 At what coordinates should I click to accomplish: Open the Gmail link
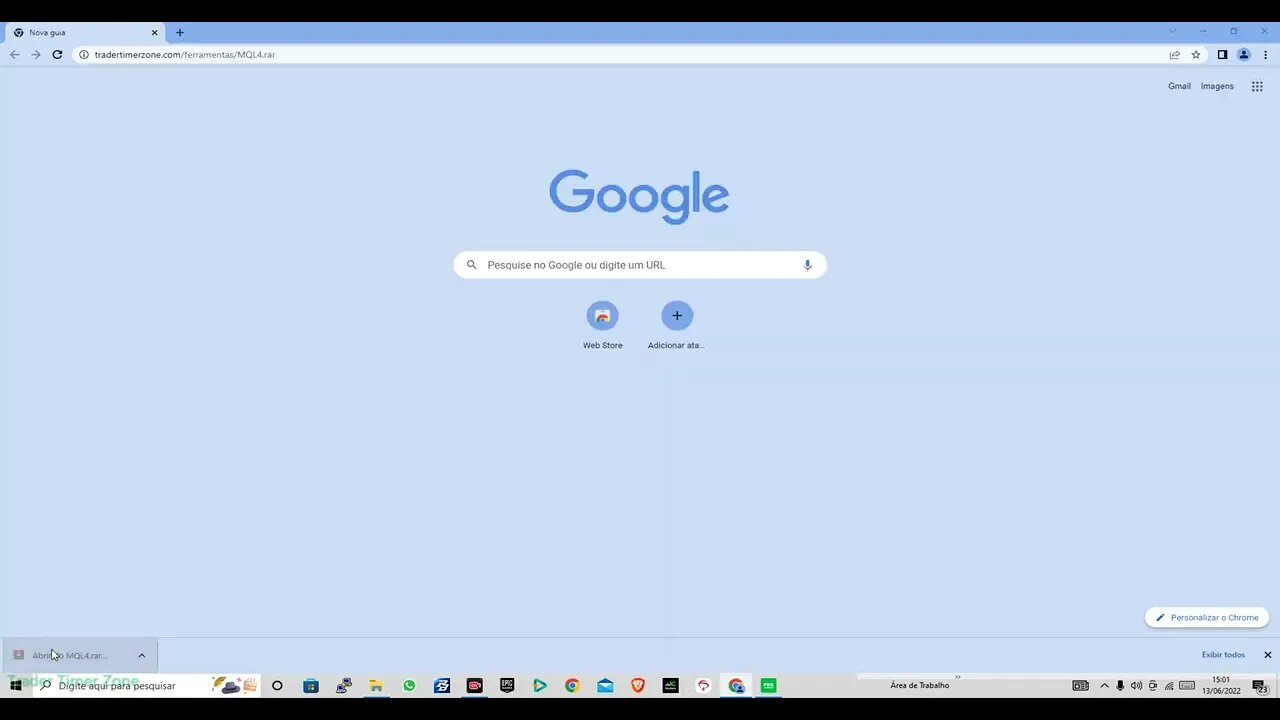(x=1179, y=86)
